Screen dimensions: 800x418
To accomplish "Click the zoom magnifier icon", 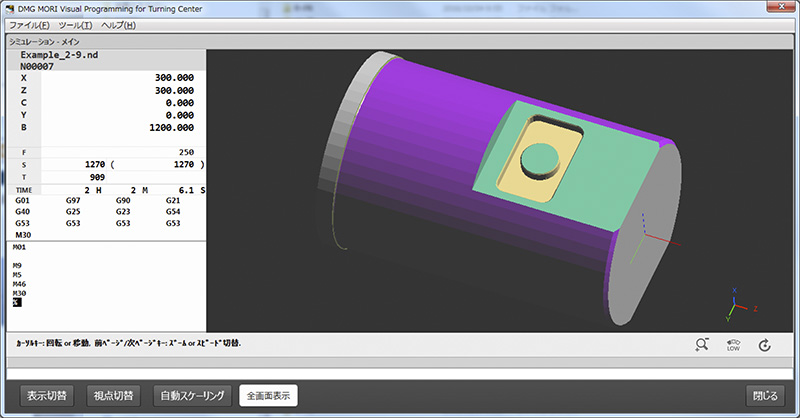I will pyautogui.click(x=702, y=345).
